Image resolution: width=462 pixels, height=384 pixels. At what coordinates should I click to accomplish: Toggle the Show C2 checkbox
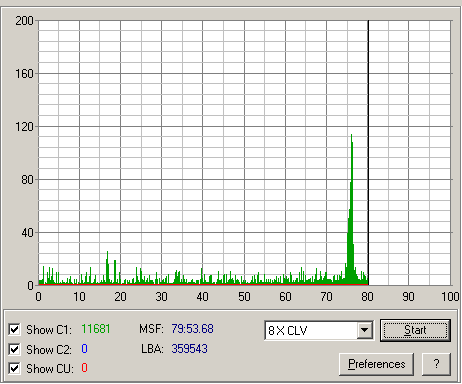click(14, 349)
